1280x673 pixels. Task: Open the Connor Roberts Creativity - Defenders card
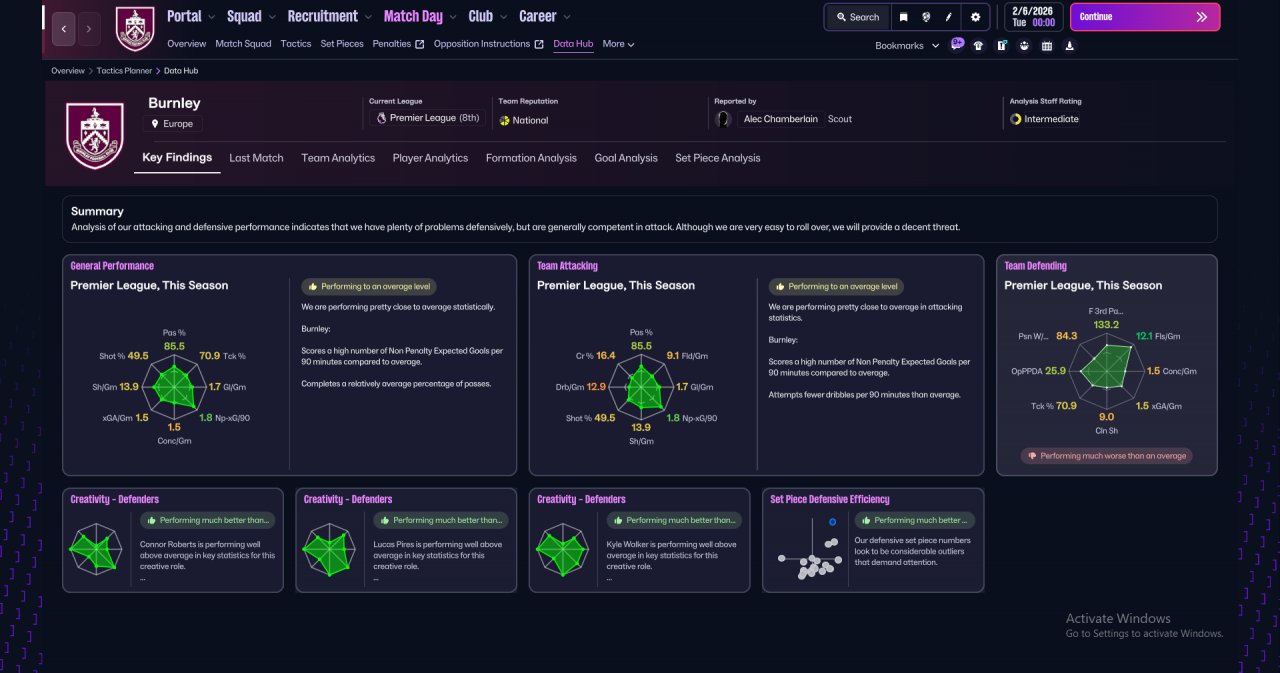[x=173, y=540]
